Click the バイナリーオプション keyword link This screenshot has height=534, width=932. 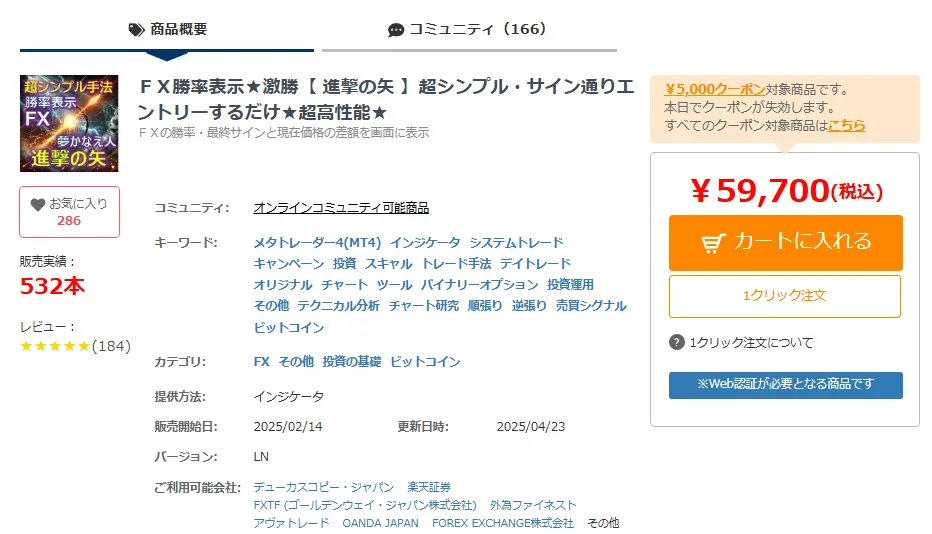[480, 285]
